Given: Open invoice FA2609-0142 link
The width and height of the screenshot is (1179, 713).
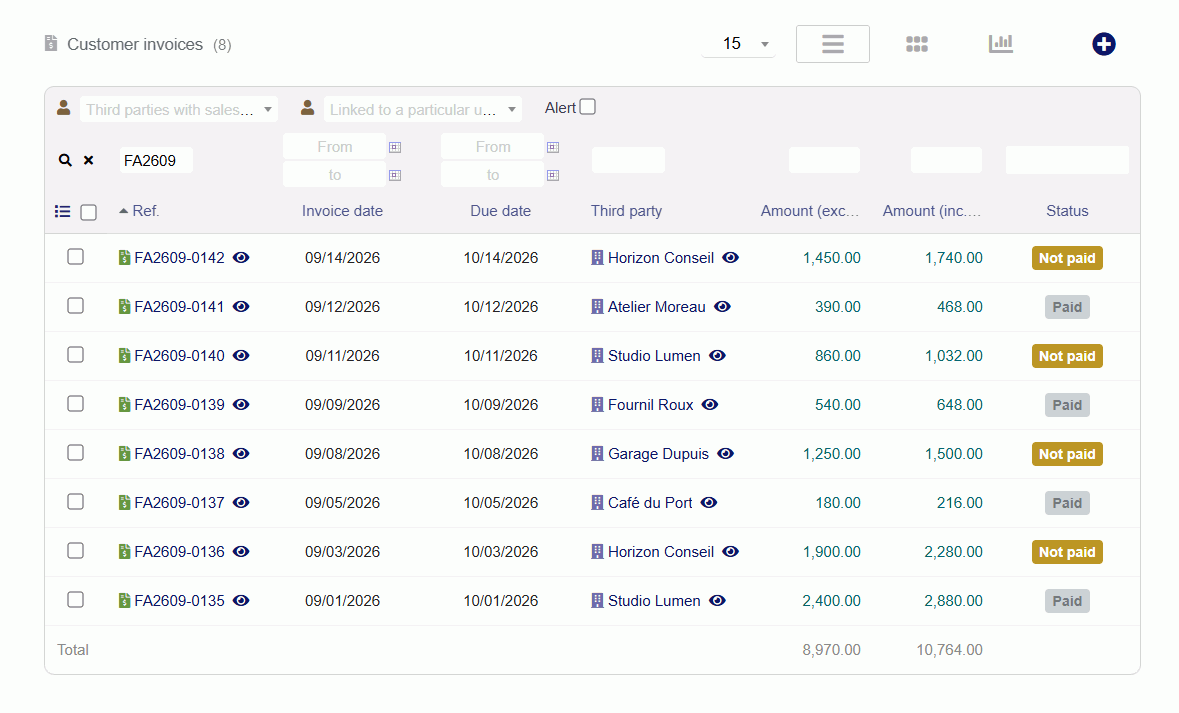Looking at the screenshot, I should click(179, 258).
